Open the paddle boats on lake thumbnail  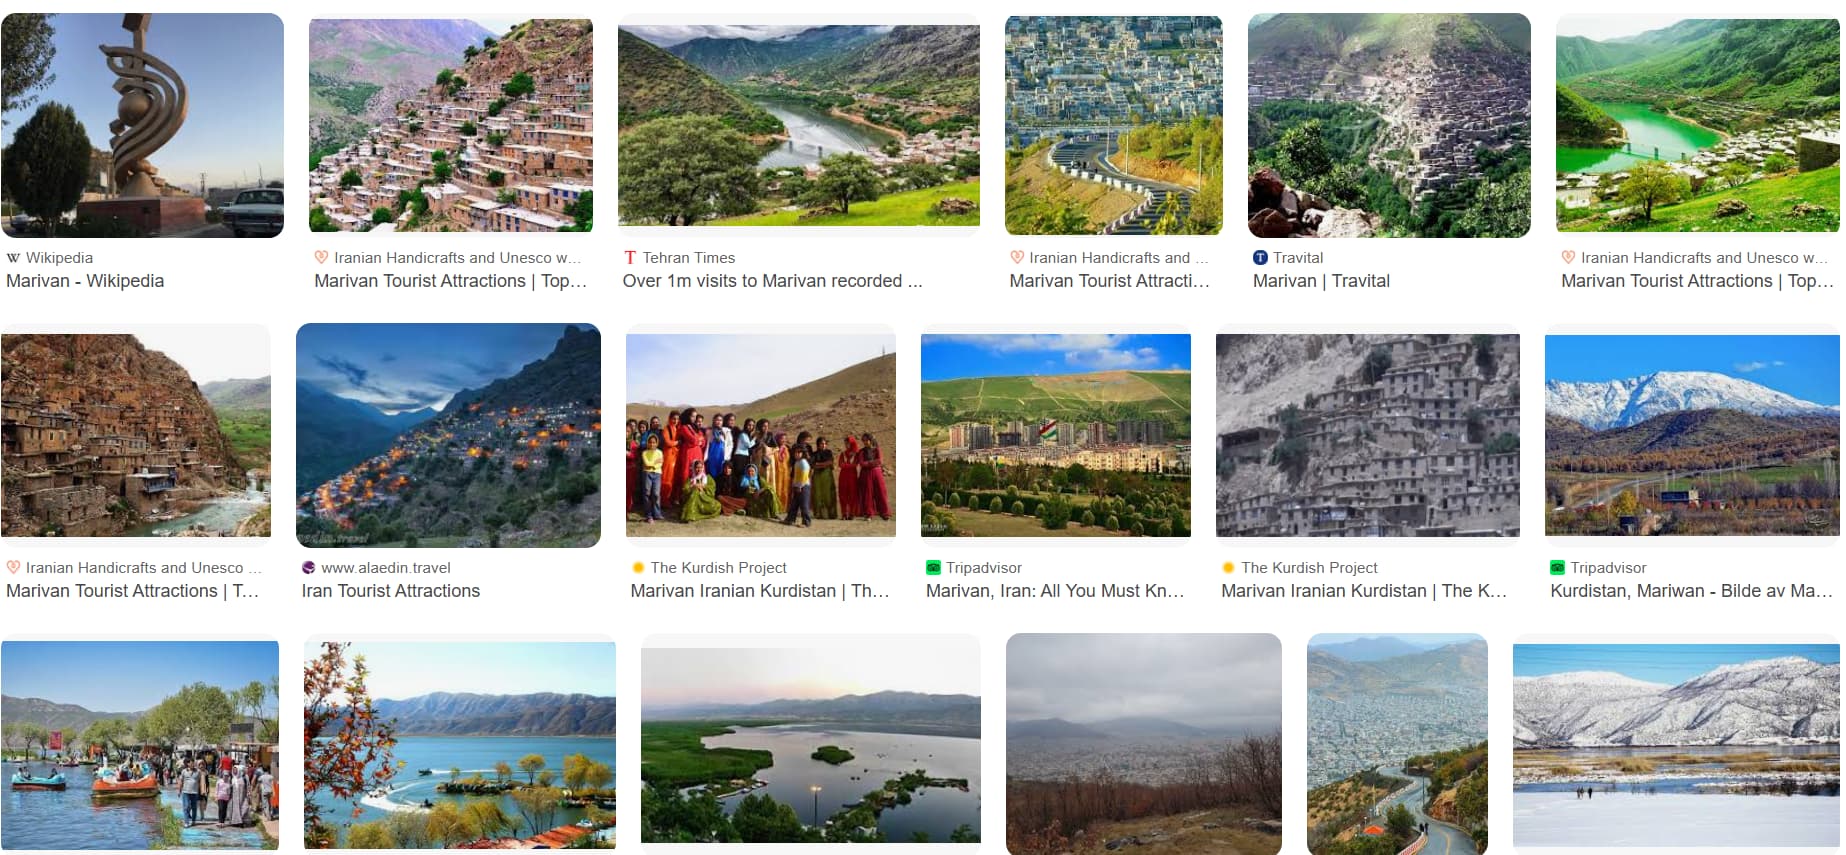pyautogui.click(x=140, y=745)
